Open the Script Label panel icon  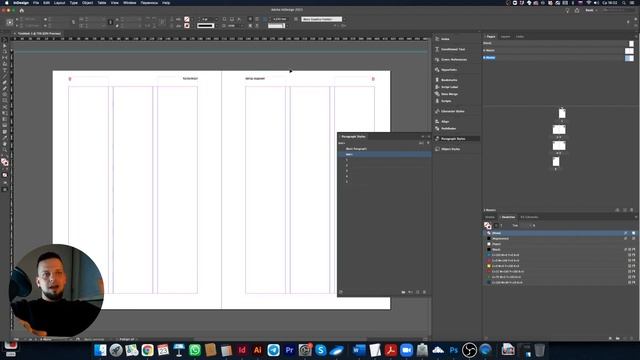[437, 87]
